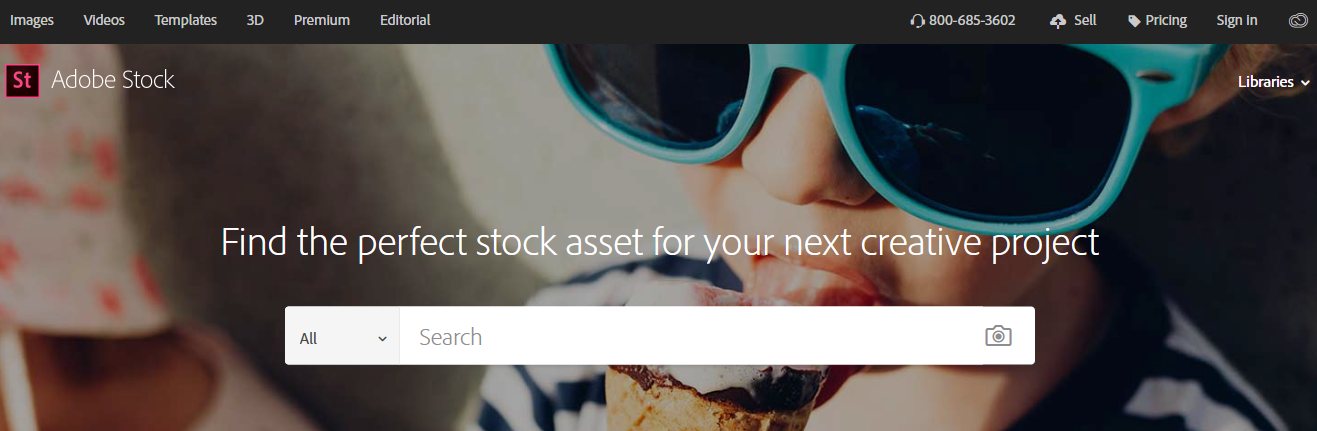The image size is (1317, 431).
Task: Expand the All asset type dropdown
Action: pyautogui.click(x=342, y=336)
